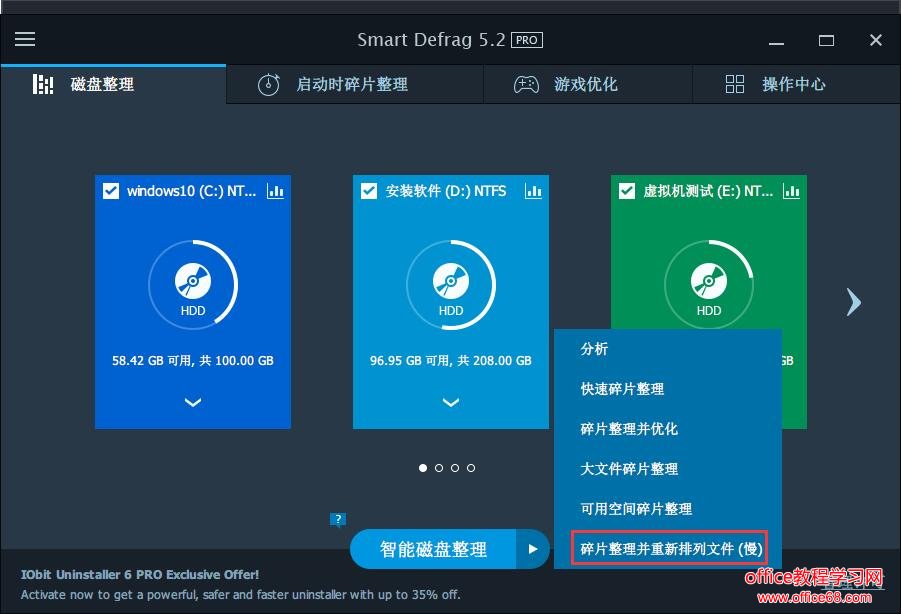Open the 游戏优化 tab
The width and height of the screenshot is (901, 614).
(x=588, y=84)
